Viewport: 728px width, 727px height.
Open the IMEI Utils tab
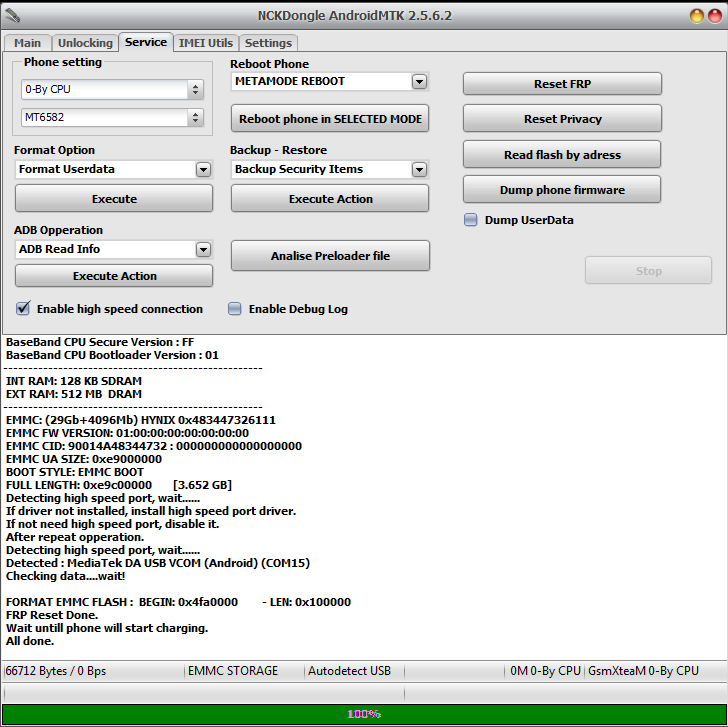(x=206, y=43)
